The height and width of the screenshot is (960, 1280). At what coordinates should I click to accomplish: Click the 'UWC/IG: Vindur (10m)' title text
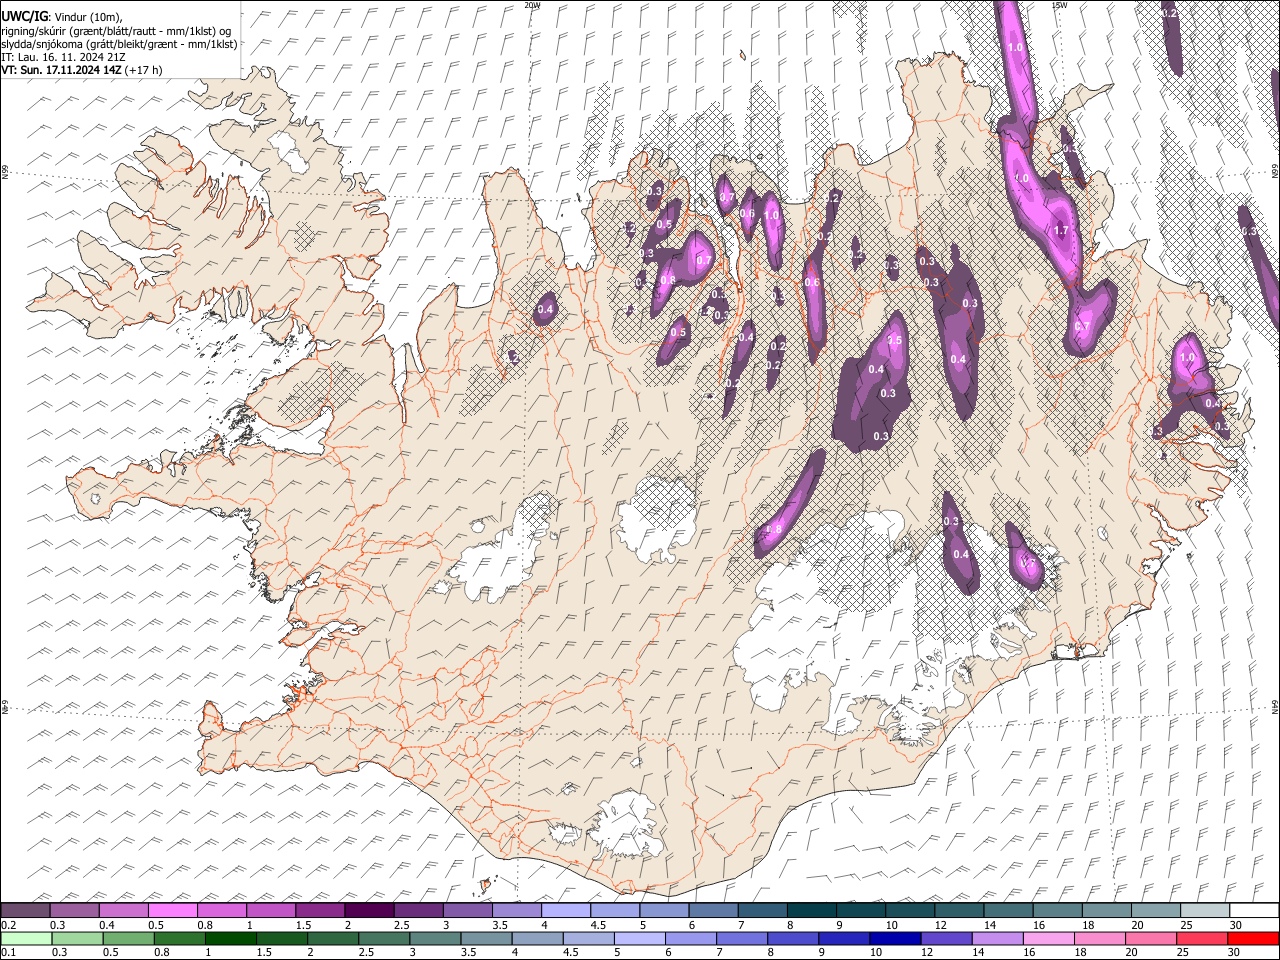point(62,16)
